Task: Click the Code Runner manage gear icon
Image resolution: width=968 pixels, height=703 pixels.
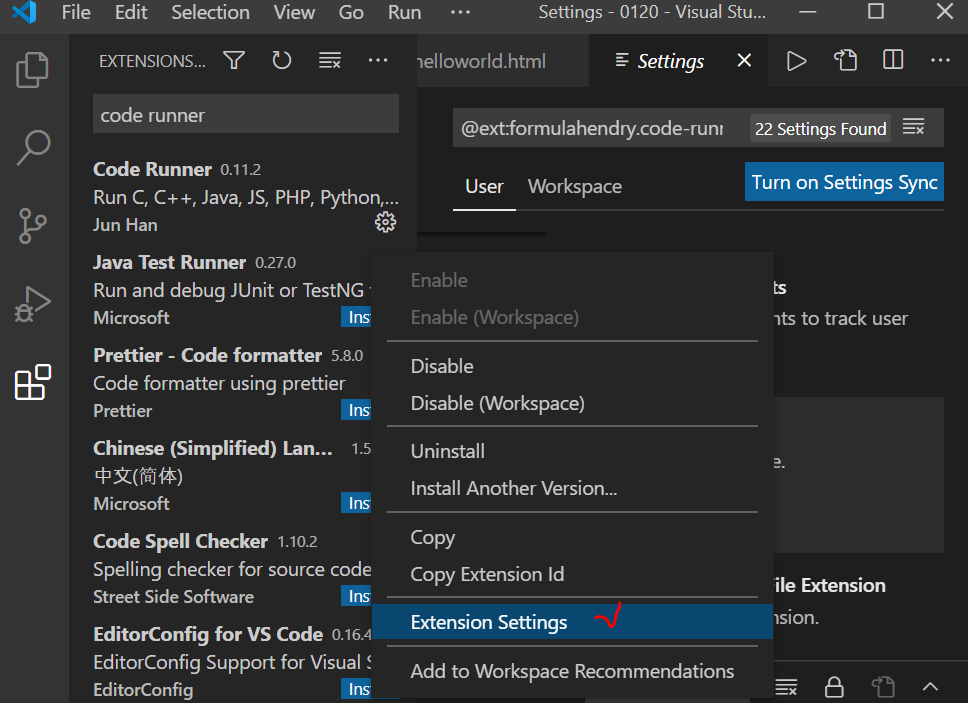Action: coord(385,222)
